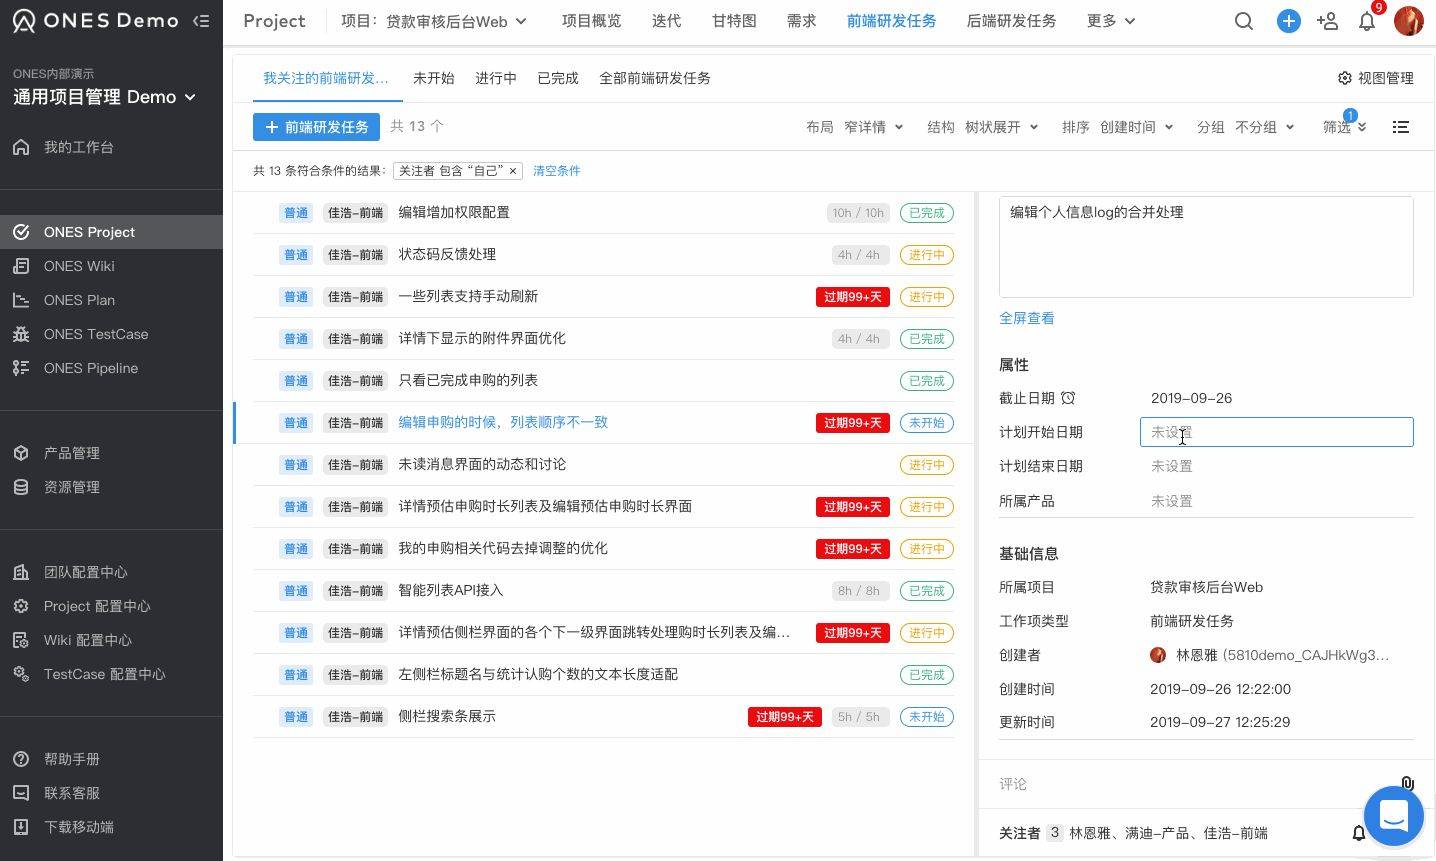Image resolution: width=1436 pixels, height=861 pixels.
Task: Open the task 未读消息界面的动态和讨论
Action: point(482,464)
